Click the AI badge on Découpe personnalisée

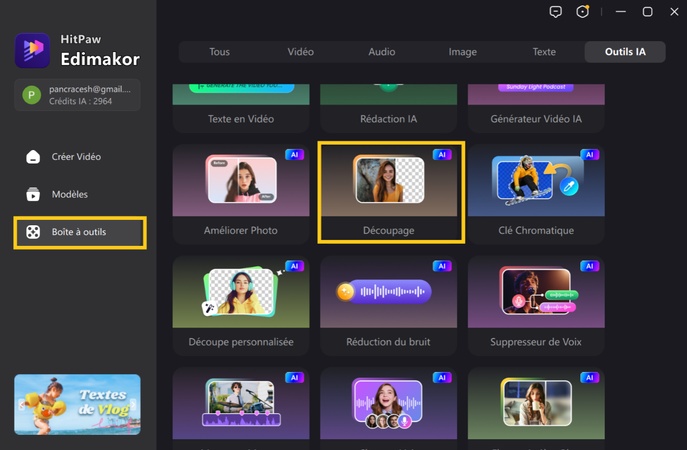[x=294, y=266]
